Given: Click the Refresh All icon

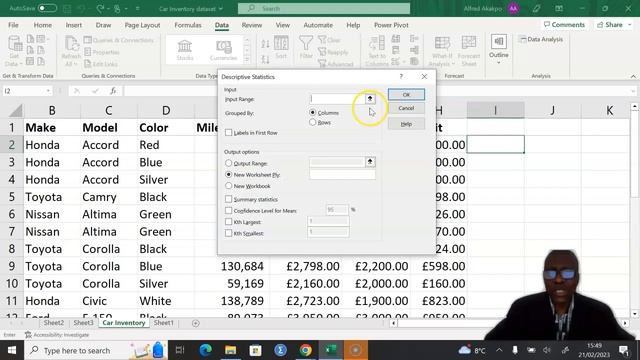Looking at the screenshot, I should tap(71, 44).
